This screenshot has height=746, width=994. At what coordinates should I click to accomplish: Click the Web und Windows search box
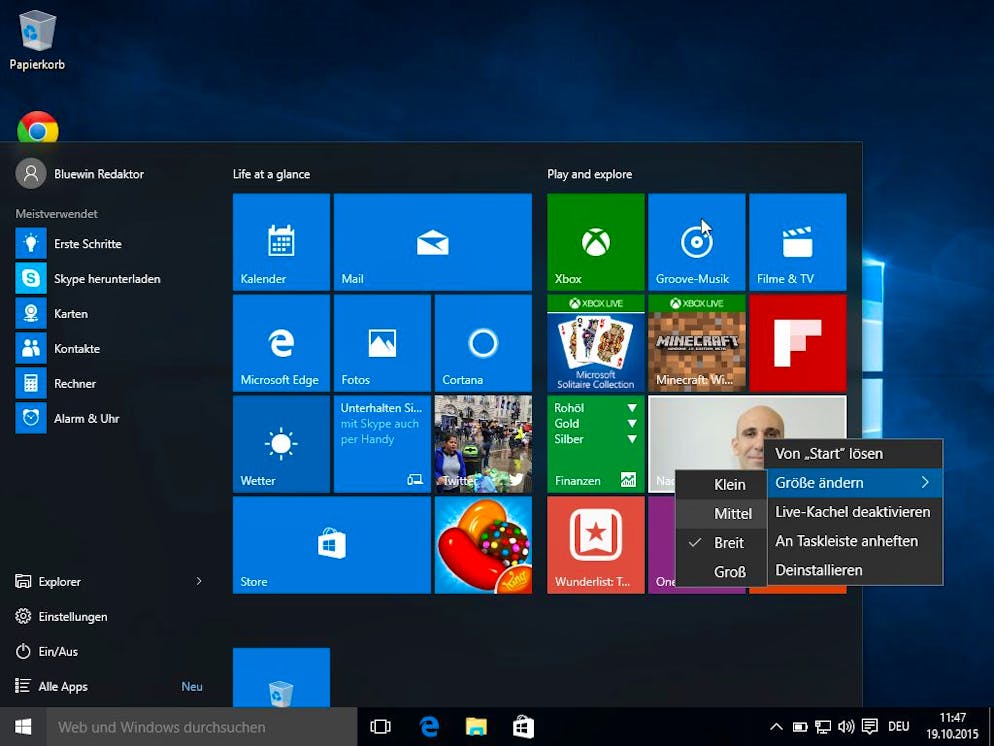click(202, 727)
